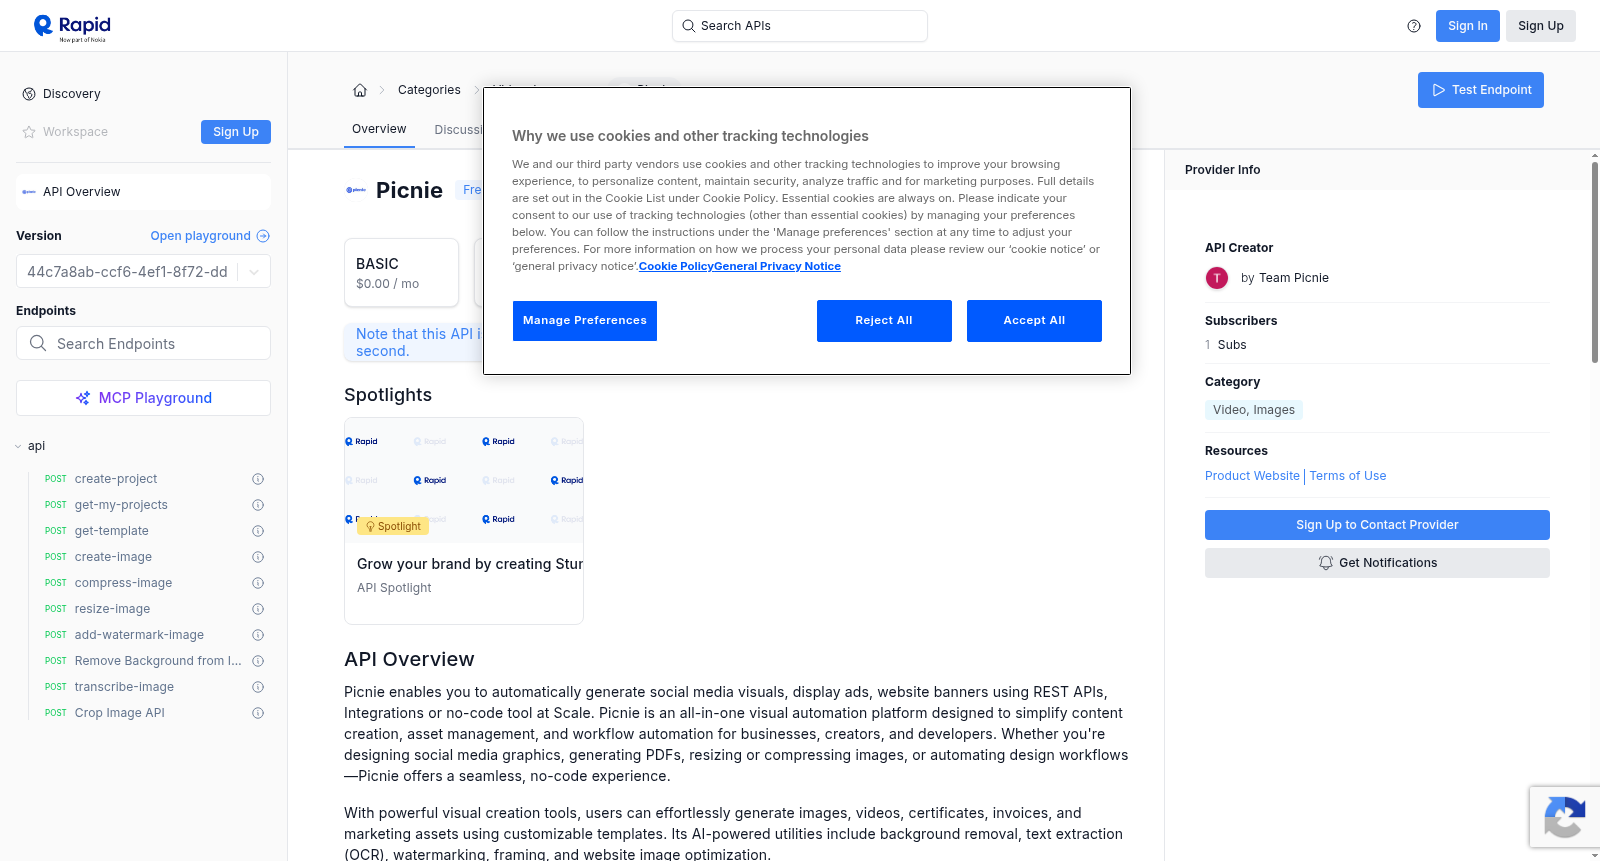This screenshot has height=861, width=1600.
Task: Collapse the api endpoint group
Action: pos(18,446)
